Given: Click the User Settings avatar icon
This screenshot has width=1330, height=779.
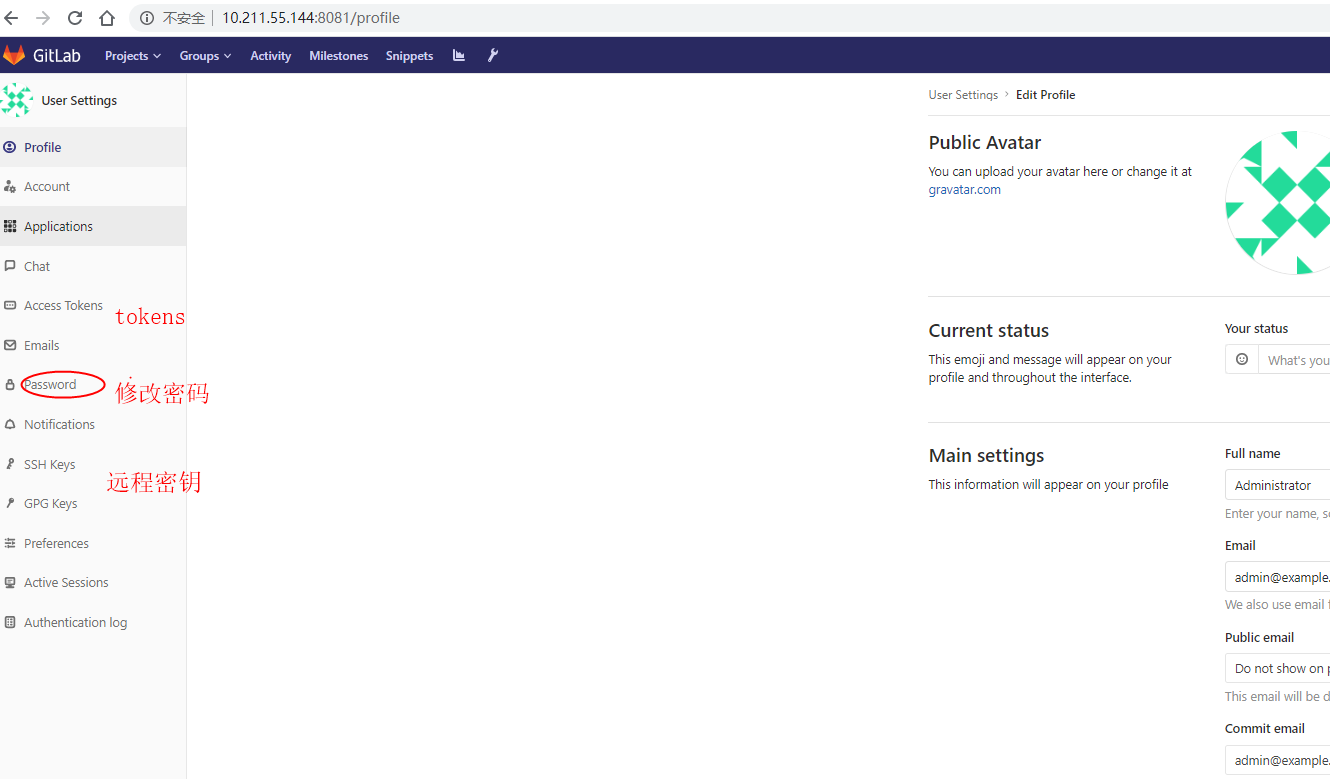Looking at the screenshot, I should point(17,100).
